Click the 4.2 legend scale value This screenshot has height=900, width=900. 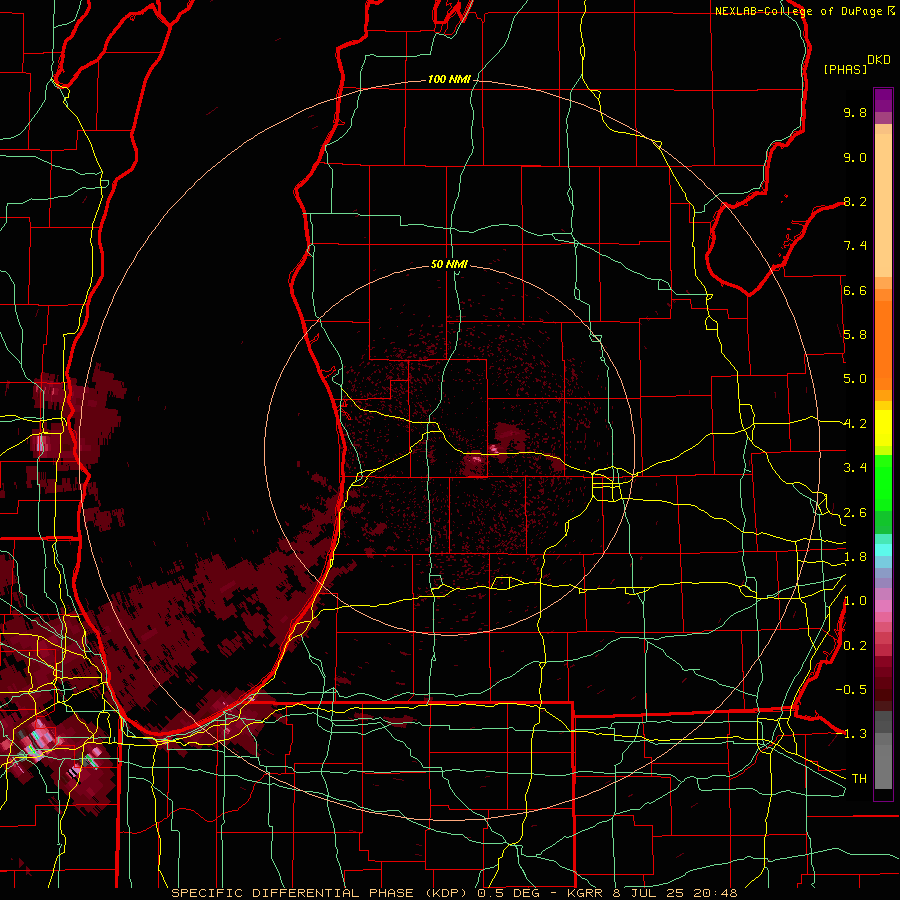pos(855,424)
